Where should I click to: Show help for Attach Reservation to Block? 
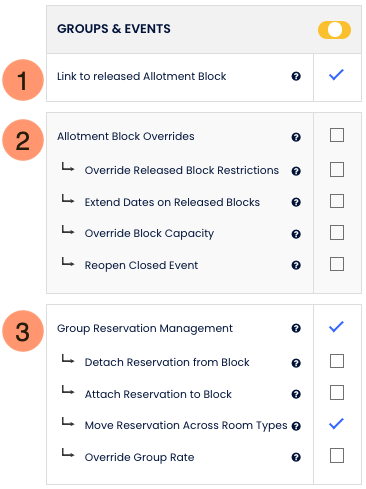[296, 394]
